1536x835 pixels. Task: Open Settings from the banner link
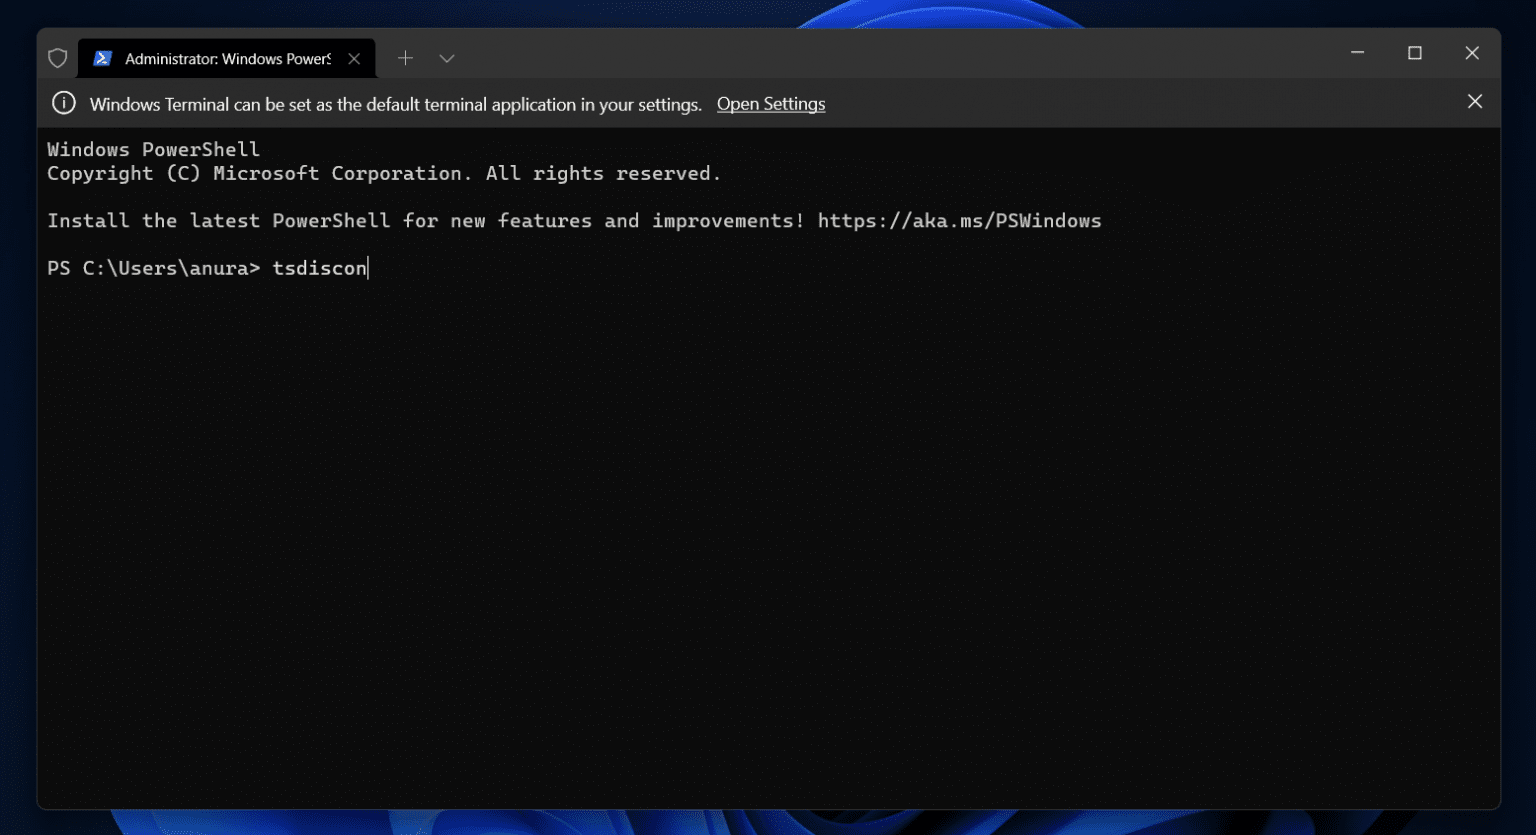770,103
